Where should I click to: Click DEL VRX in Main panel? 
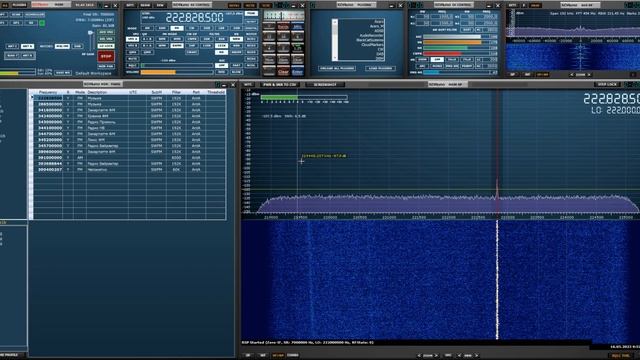coord(106,39)
